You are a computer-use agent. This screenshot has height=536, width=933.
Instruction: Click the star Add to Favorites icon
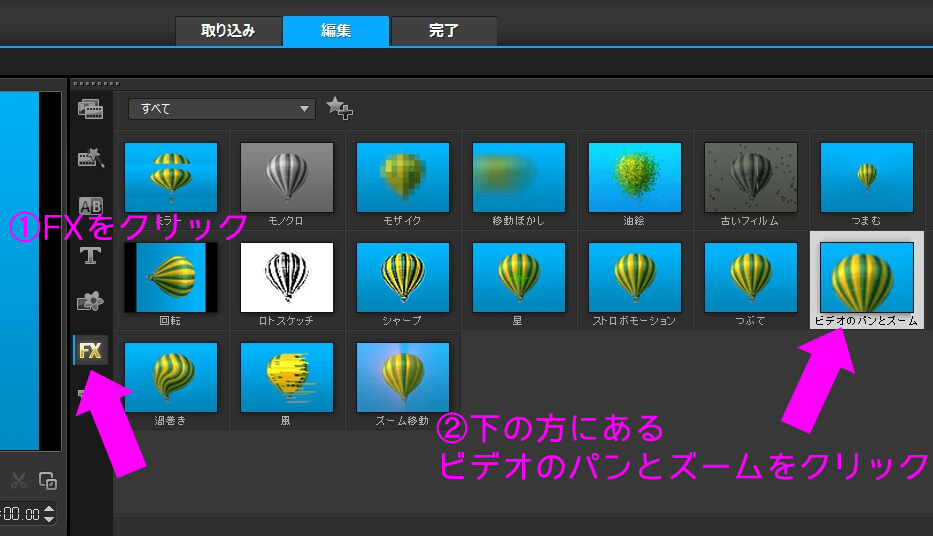click(339, 109)
